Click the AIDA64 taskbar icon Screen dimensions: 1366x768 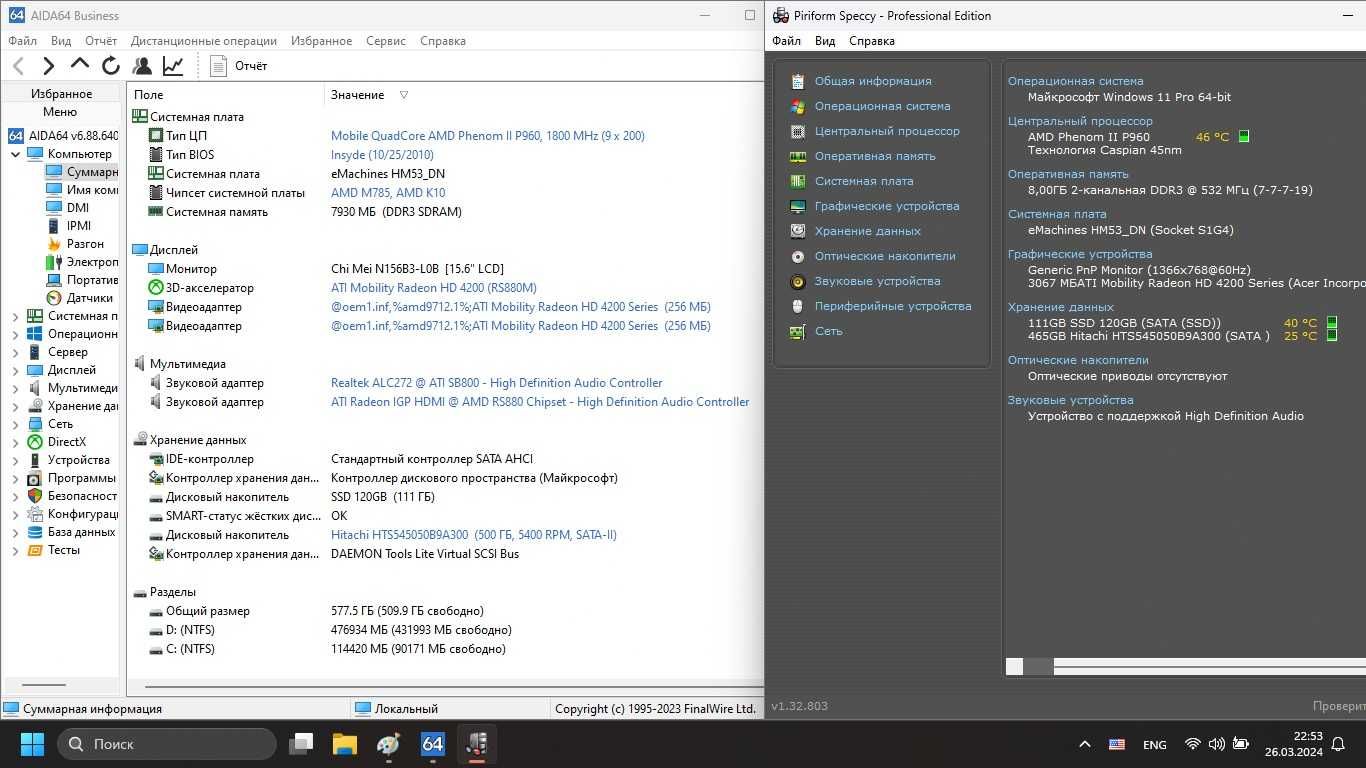(432, 744)
